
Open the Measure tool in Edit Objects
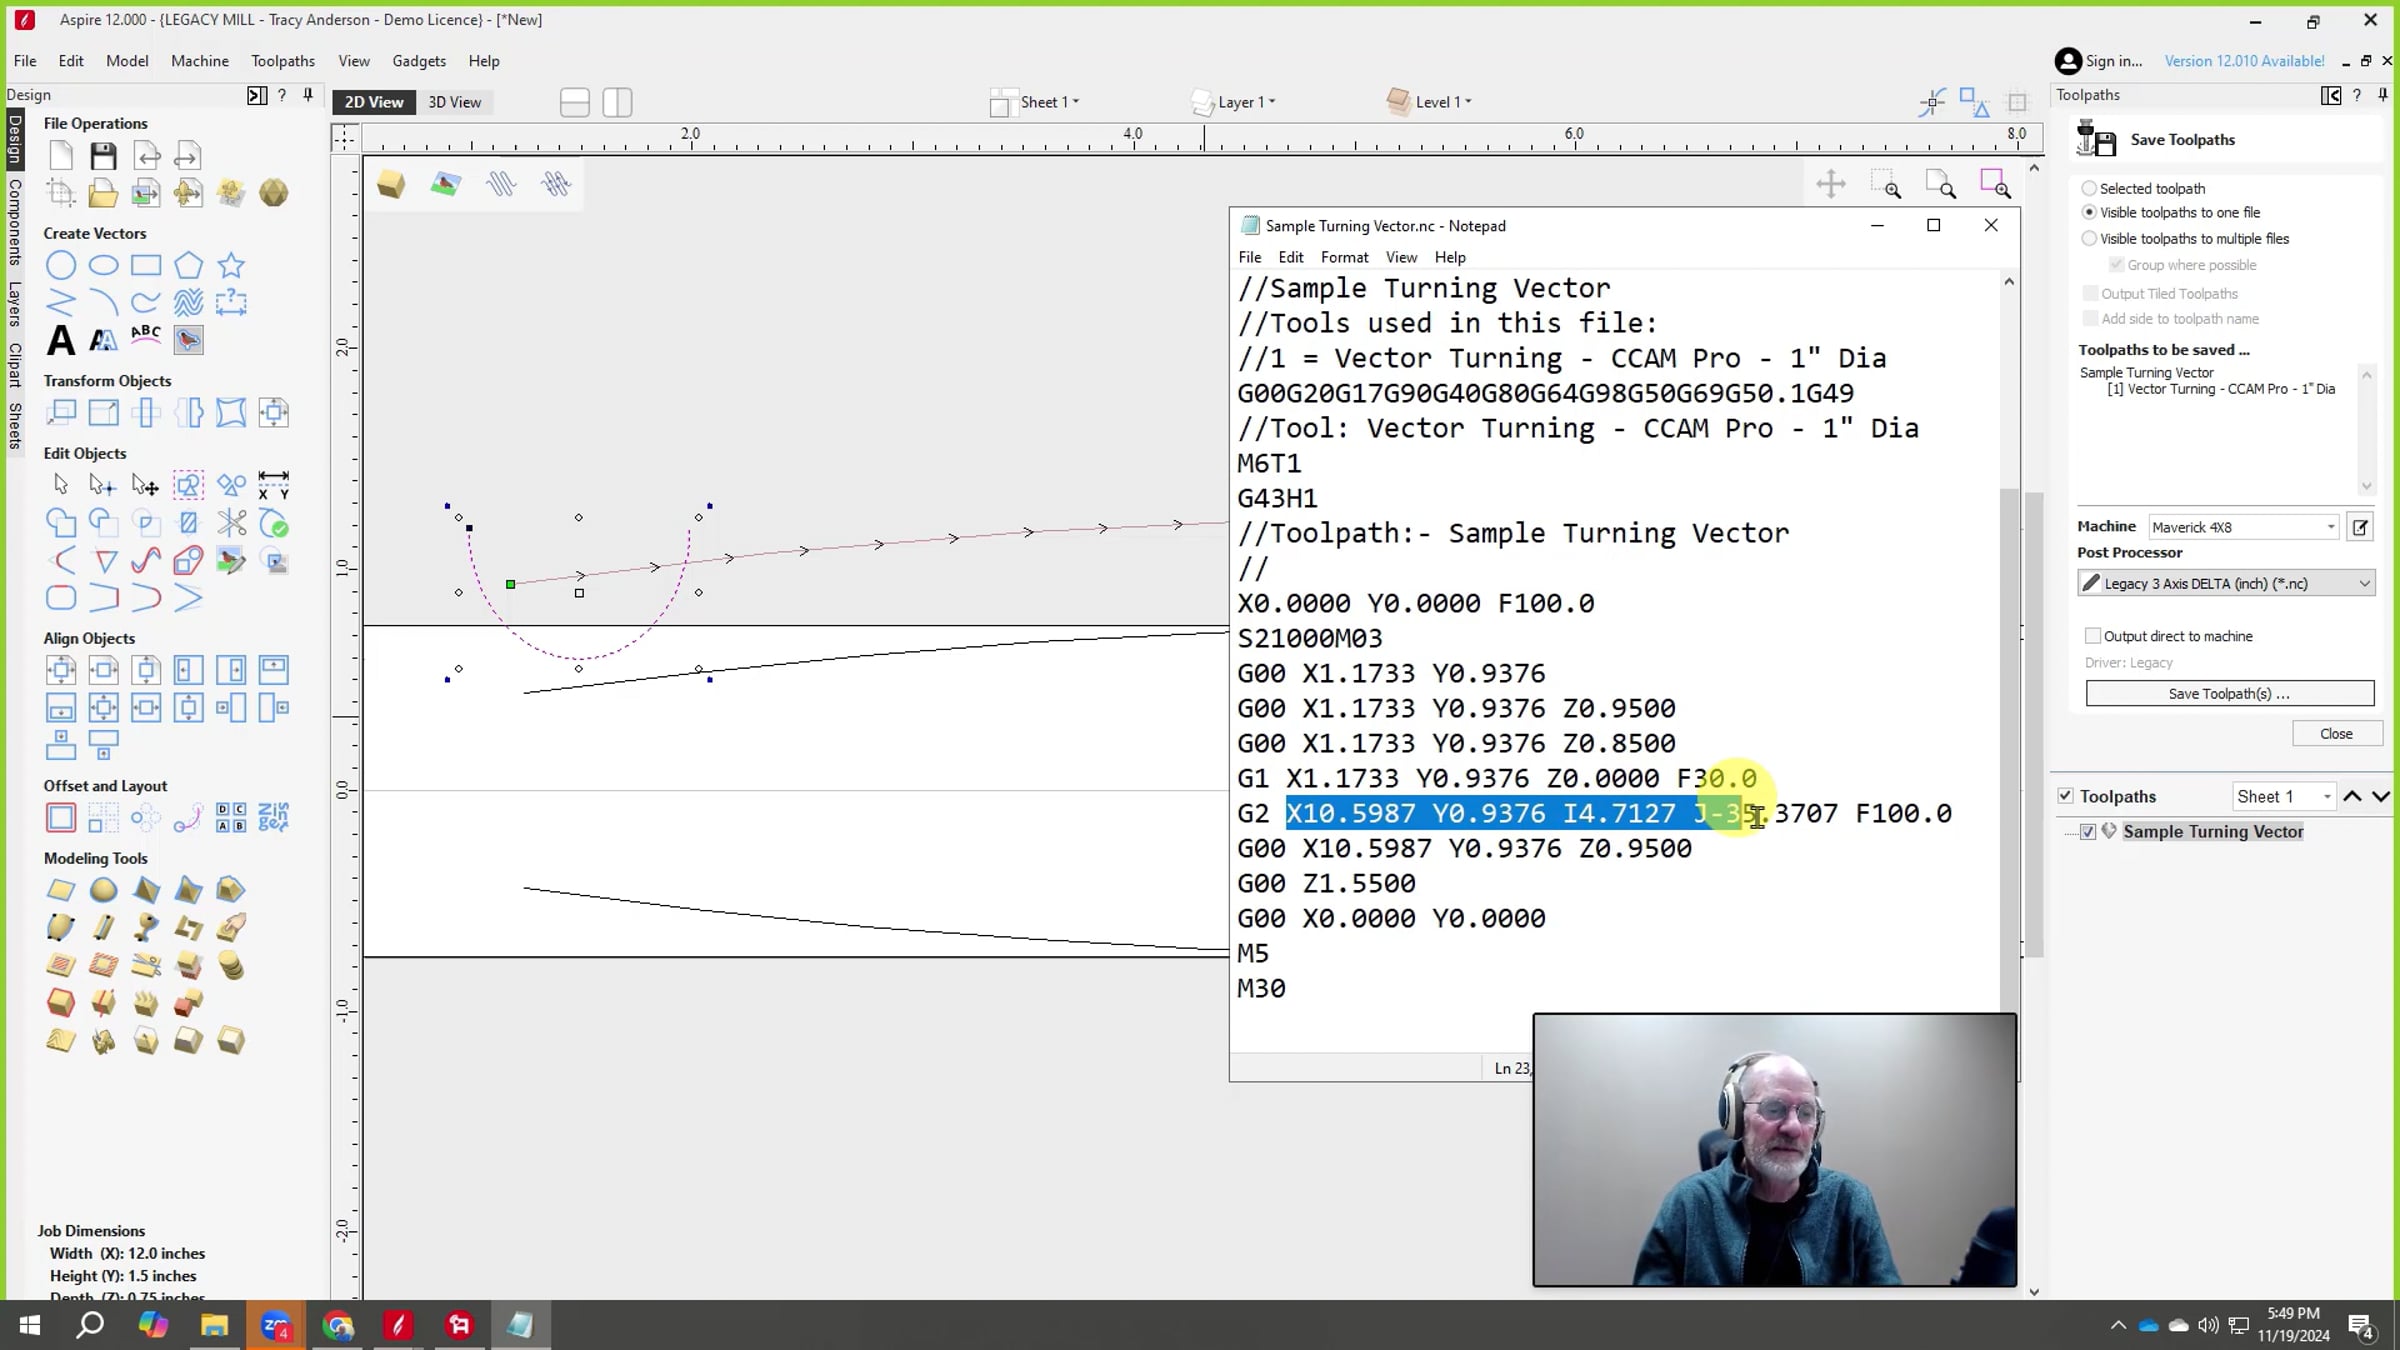[x=274, y=485]
